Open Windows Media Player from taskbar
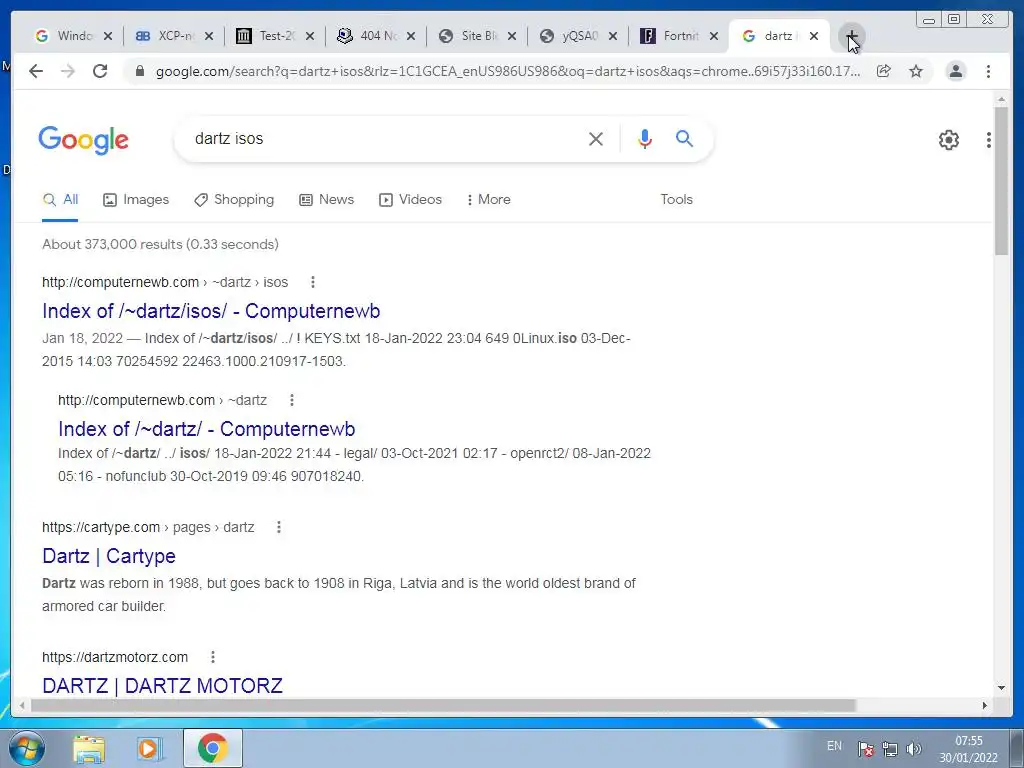Viewport: 1024px width, 768px height. [149, 749]
